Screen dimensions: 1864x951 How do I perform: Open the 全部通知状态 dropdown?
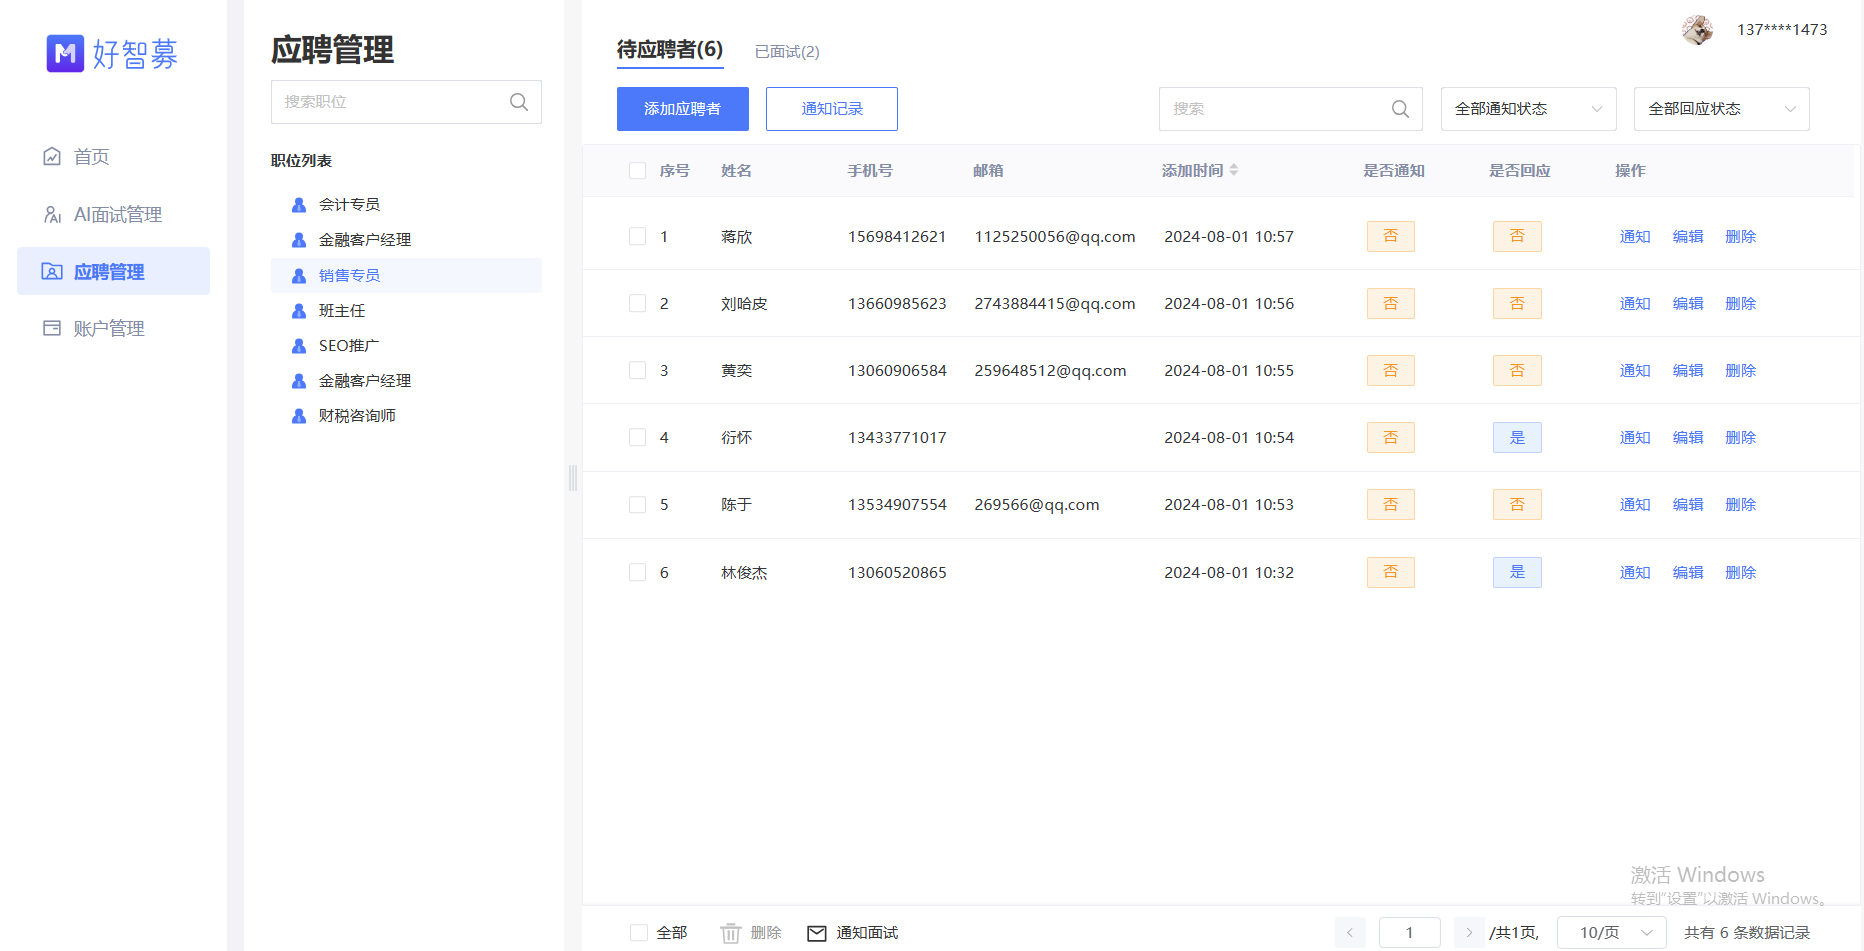click(1528, 108)
